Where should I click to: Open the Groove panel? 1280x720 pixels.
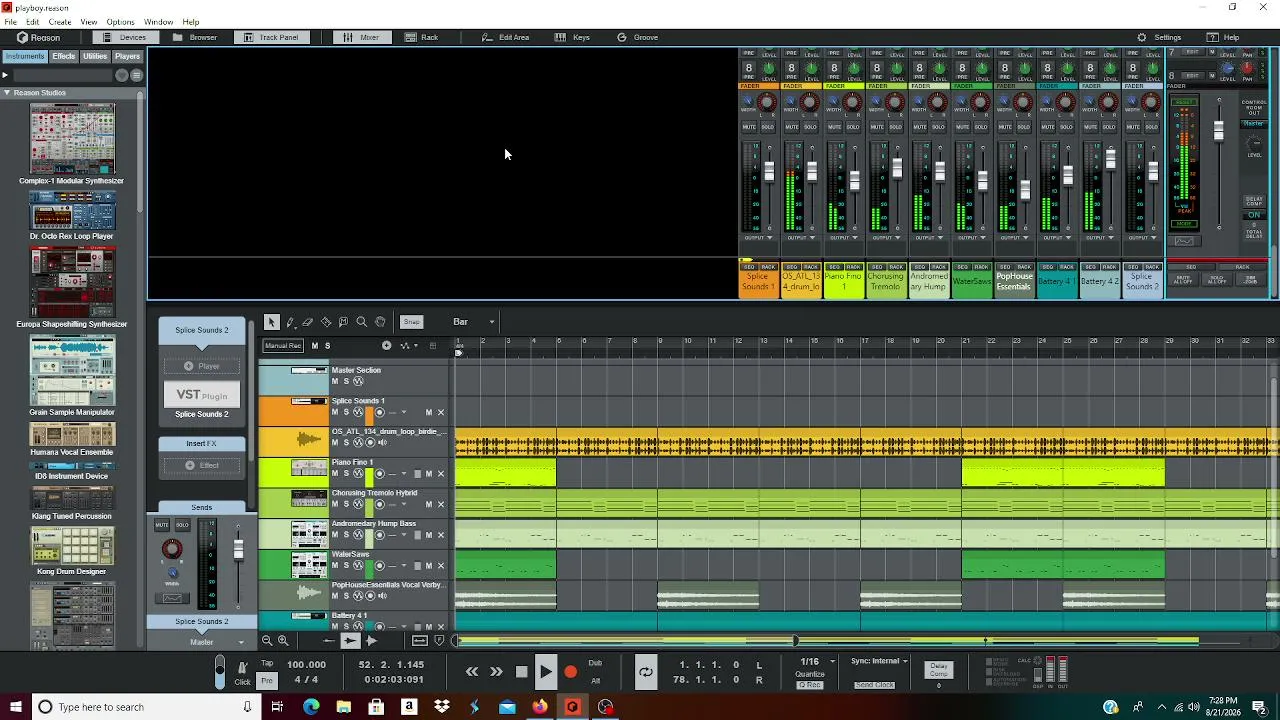click(x=638, y=37)
